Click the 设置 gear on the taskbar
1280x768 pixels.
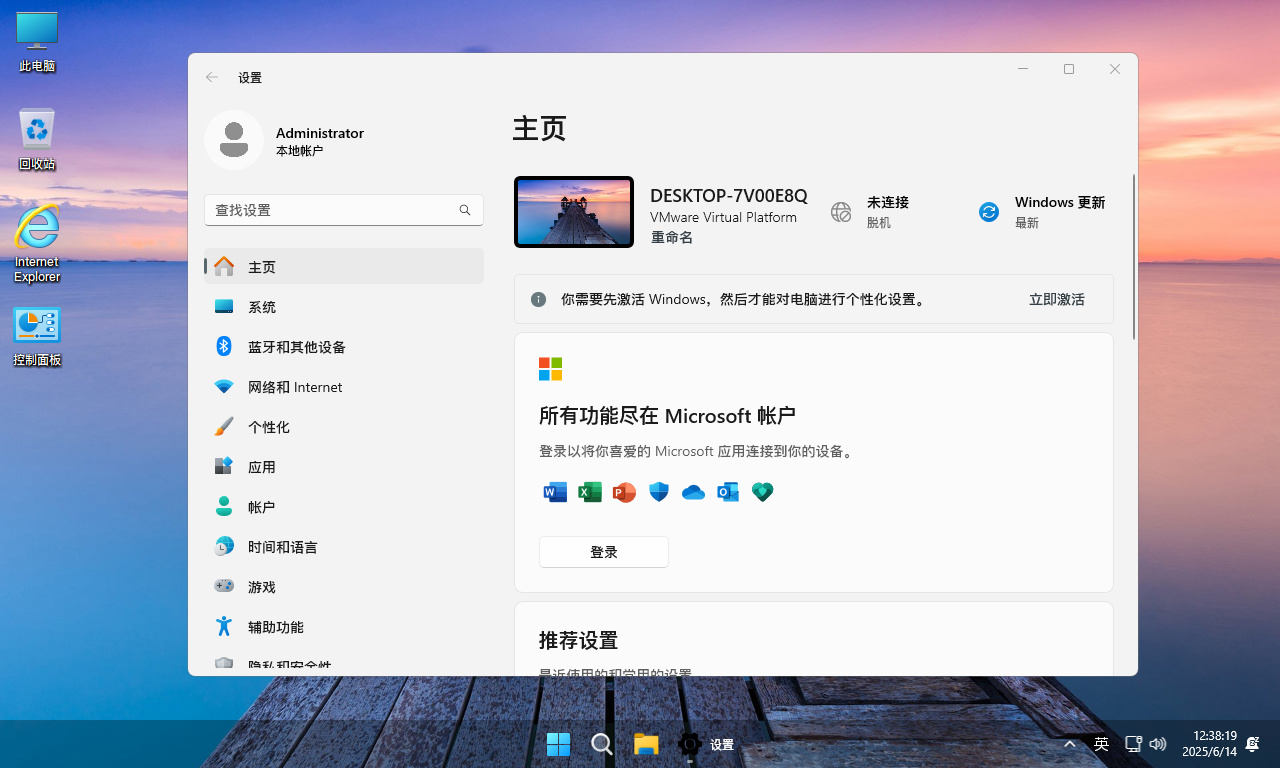tap(689, 744)
